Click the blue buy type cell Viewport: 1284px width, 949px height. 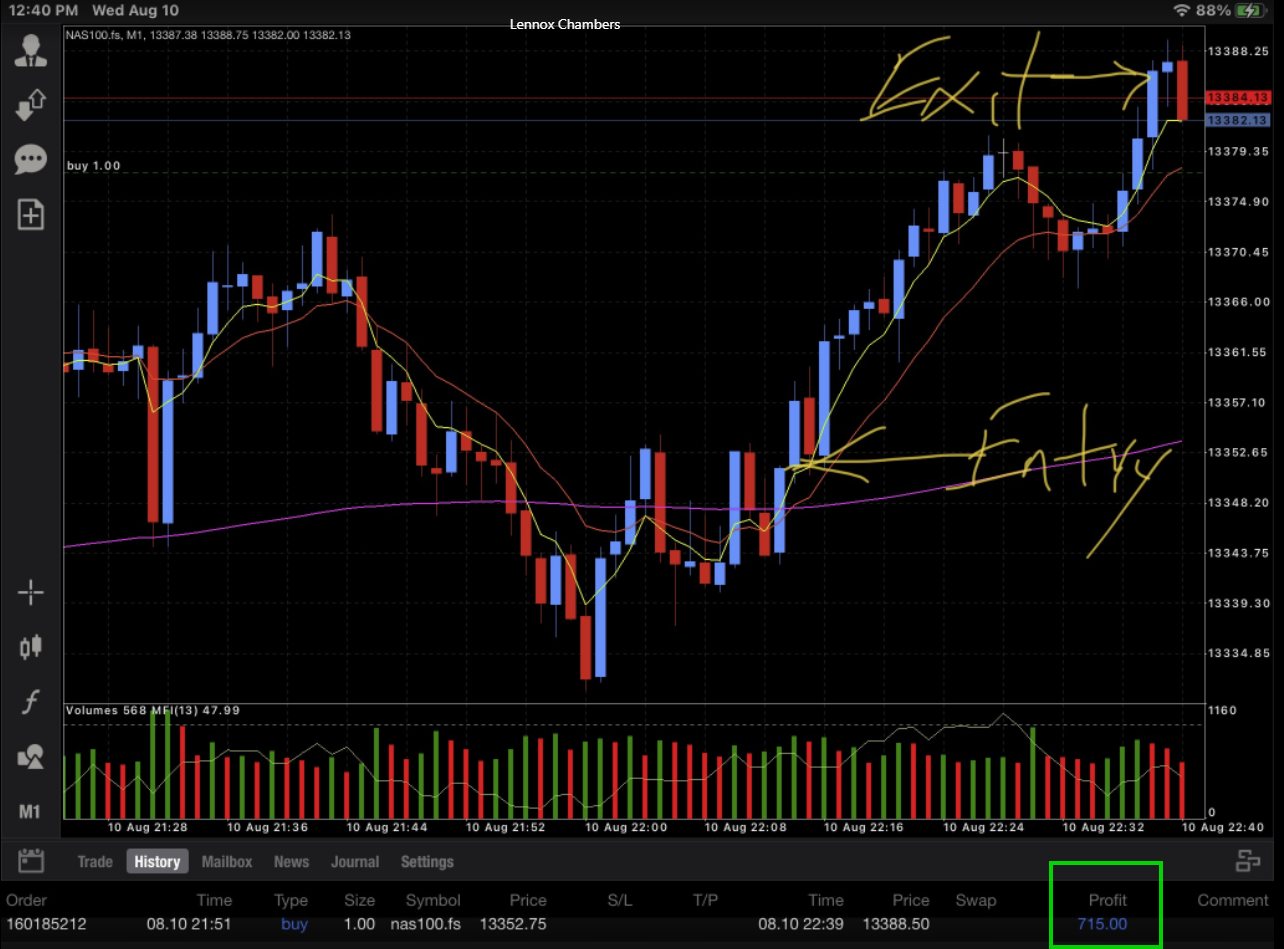[x=294, y=924]
